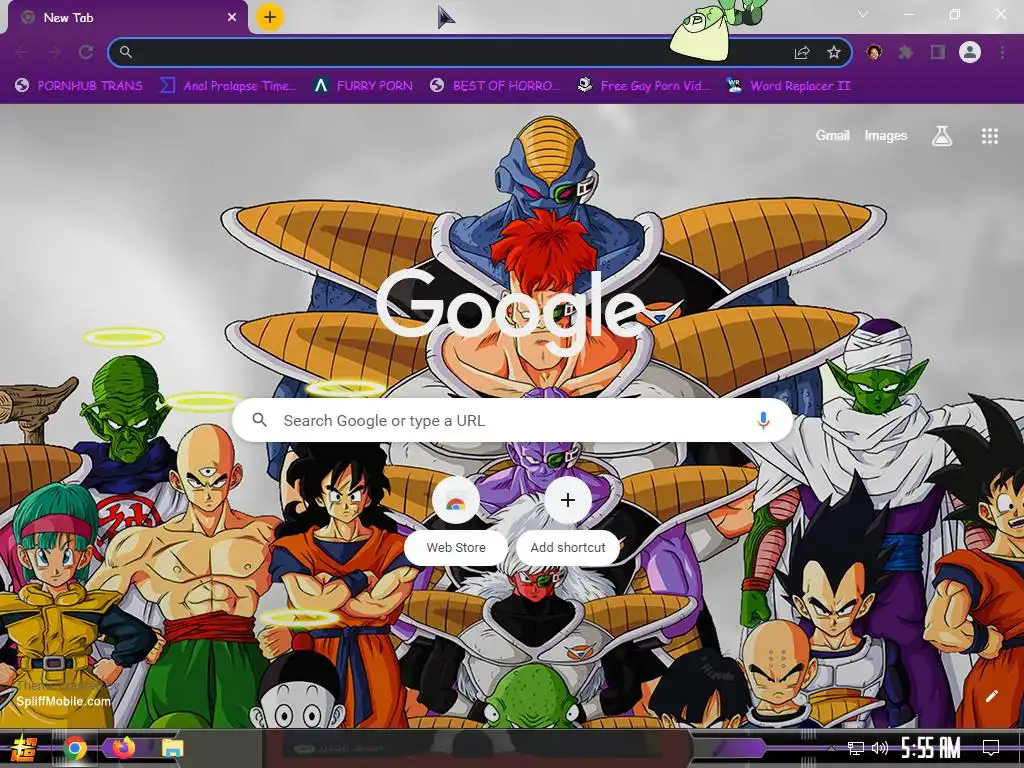This screenshot has height=768, width=1024.
Task: Open Google Images link
Action: tap(886, 135)
